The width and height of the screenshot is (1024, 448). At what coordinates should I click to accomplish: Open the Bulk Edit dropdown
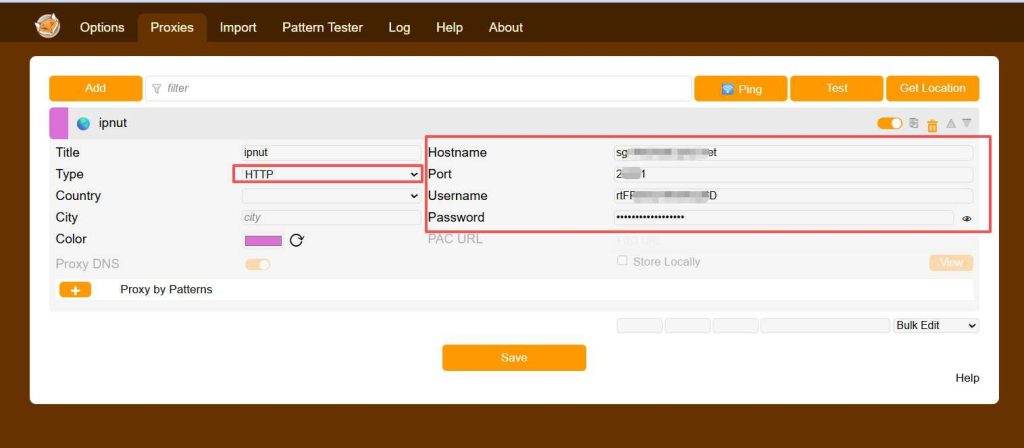click(x=935, y=326)
